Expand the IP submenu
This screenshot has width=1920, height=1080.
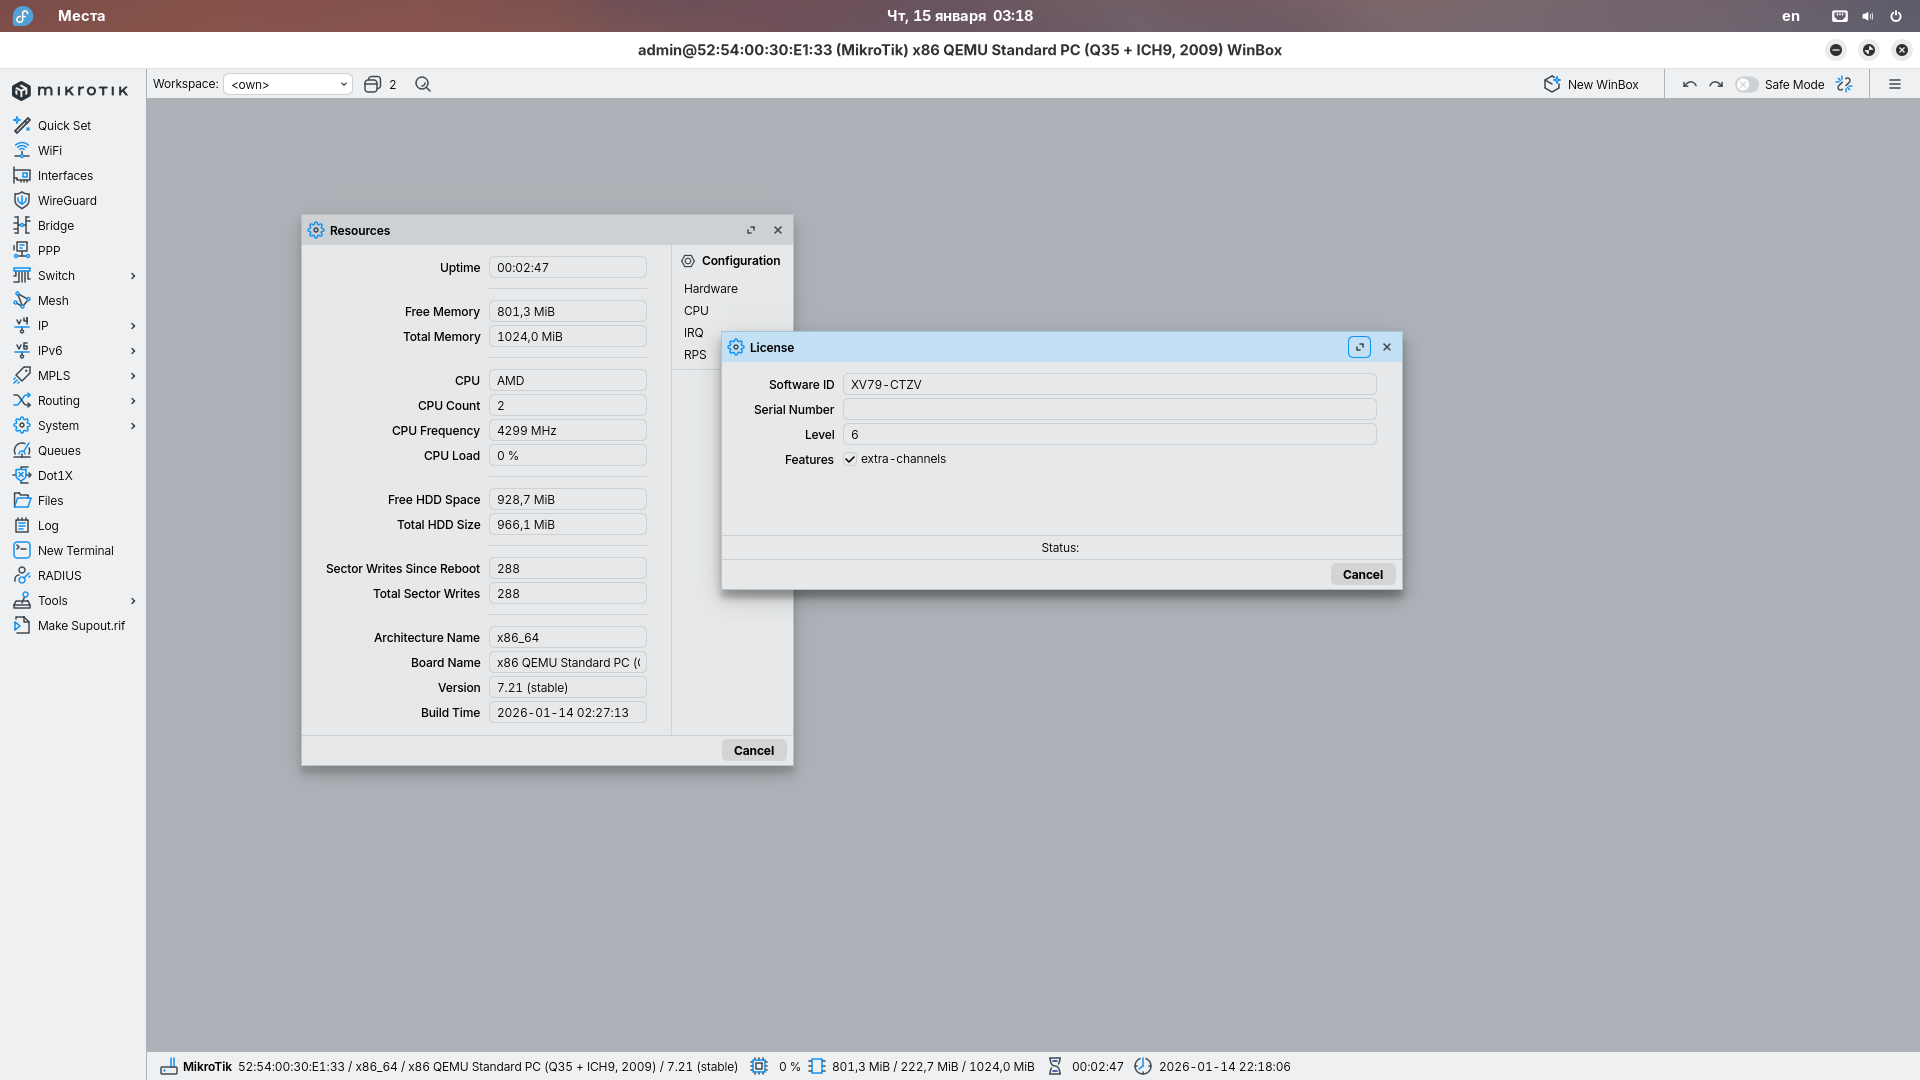133,326
